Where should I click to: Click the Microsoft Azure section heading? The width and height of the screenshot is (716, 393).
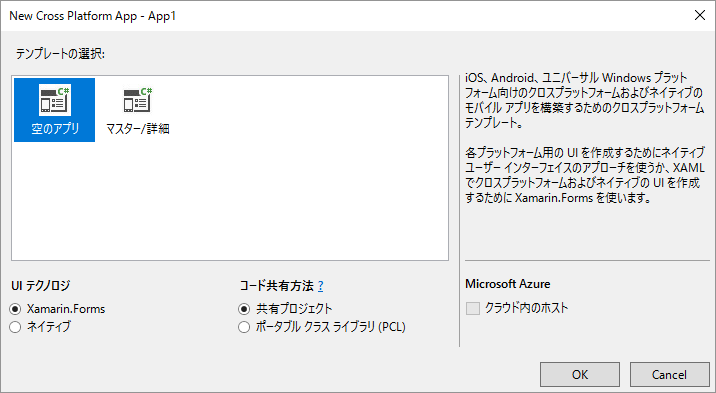point(508,284)
